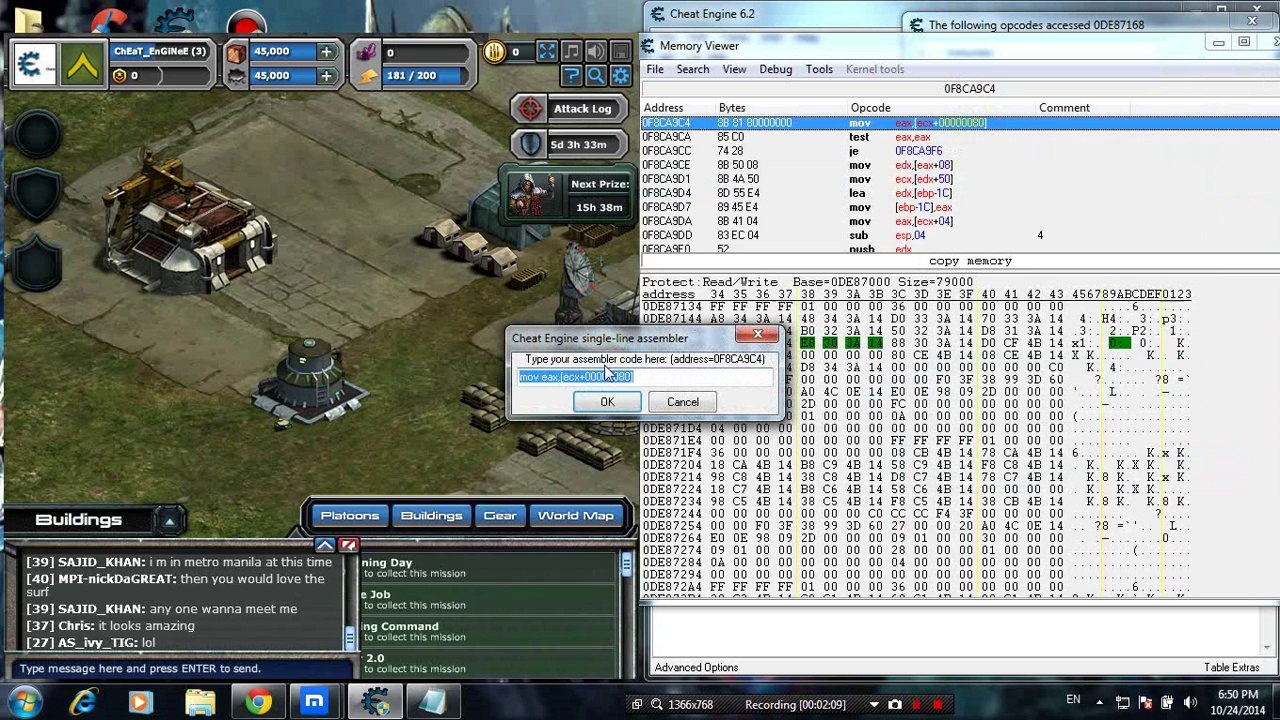This screenshot has height=720, width=1280.
Task: Collapse the chat with the blue up-arrow
Action: (325, 545)
